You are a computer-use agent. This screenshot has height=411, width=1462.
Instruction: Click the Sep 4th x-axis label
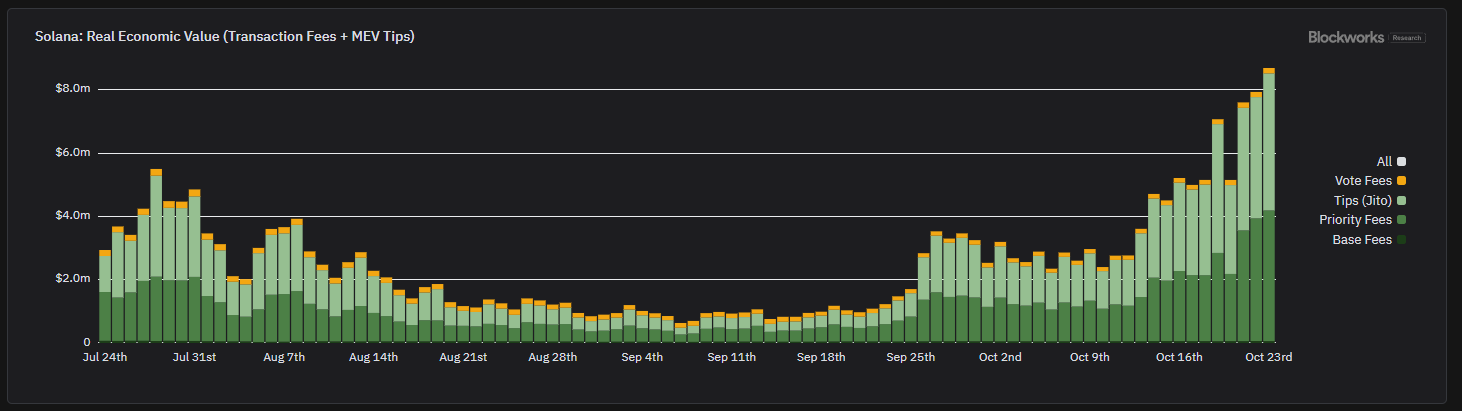(642, 357)
